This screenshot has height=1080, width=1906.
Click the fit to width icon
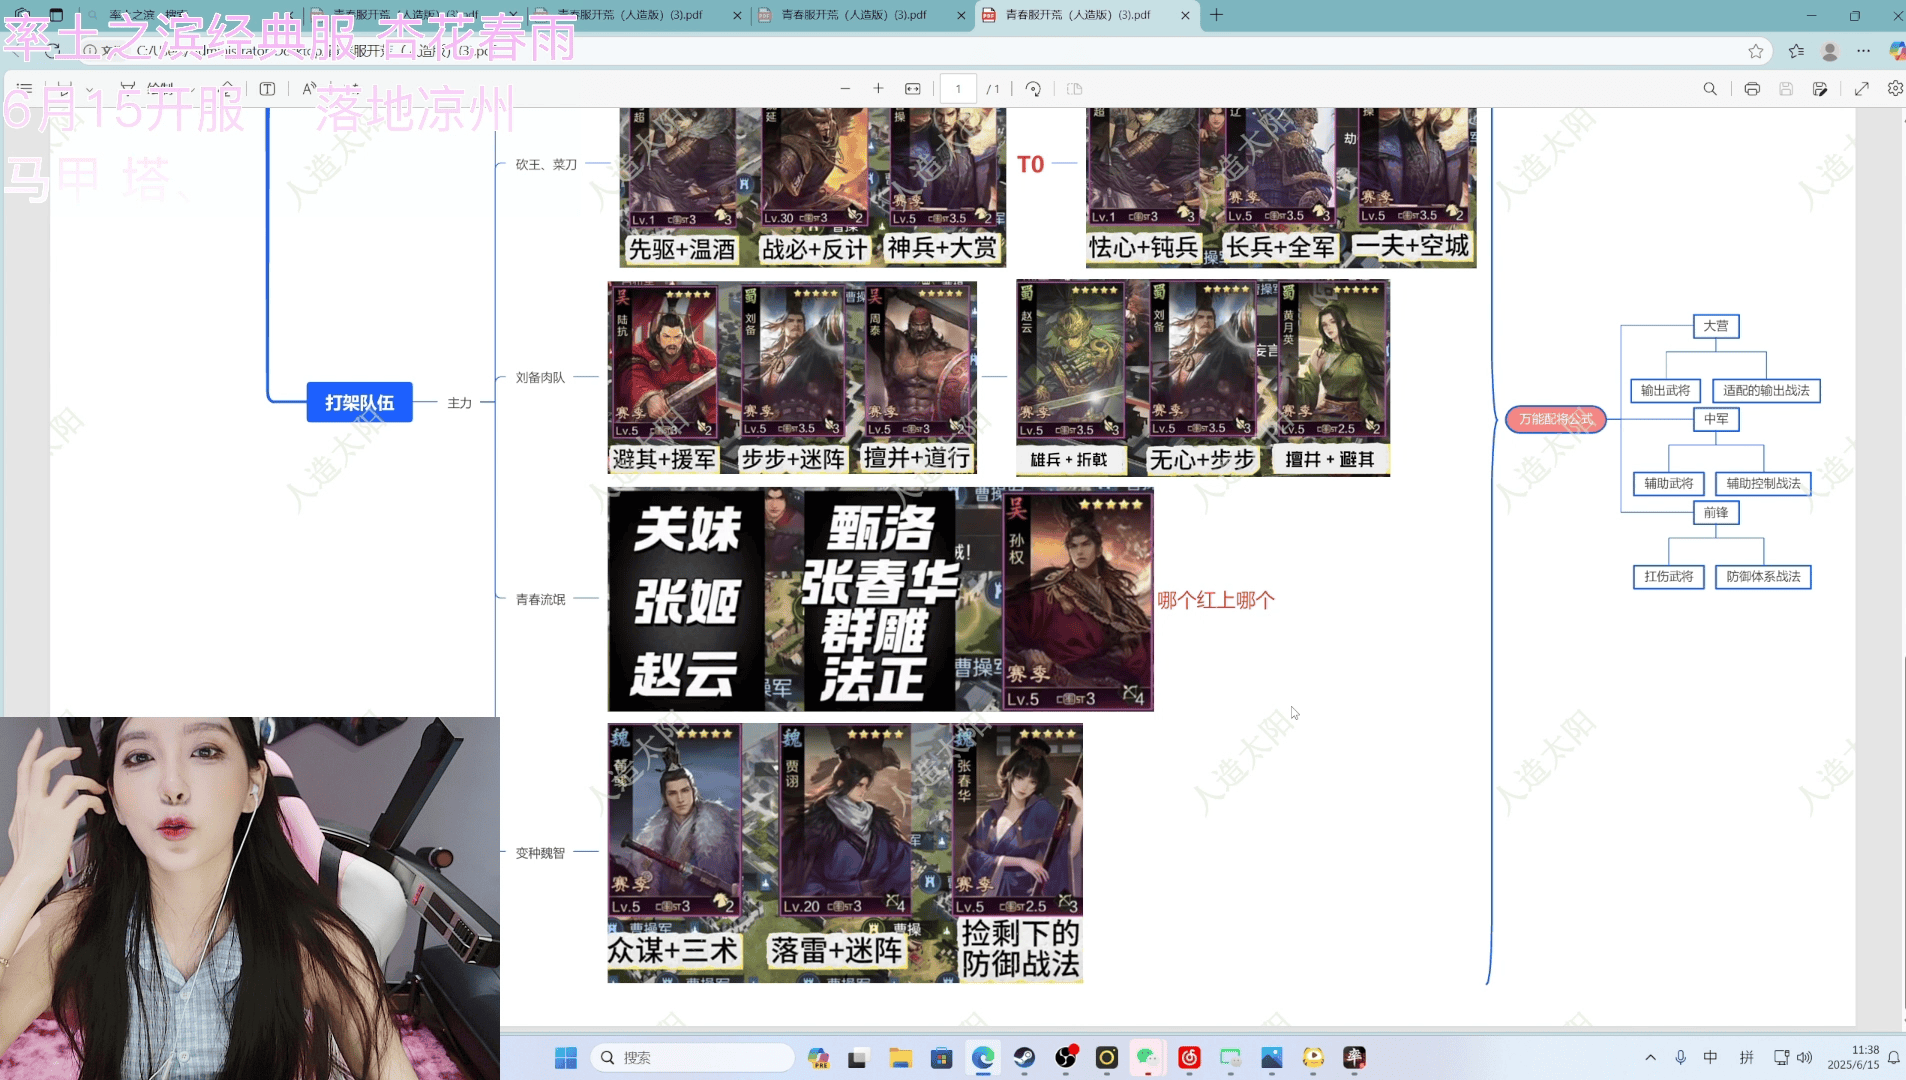pos(913,89)
